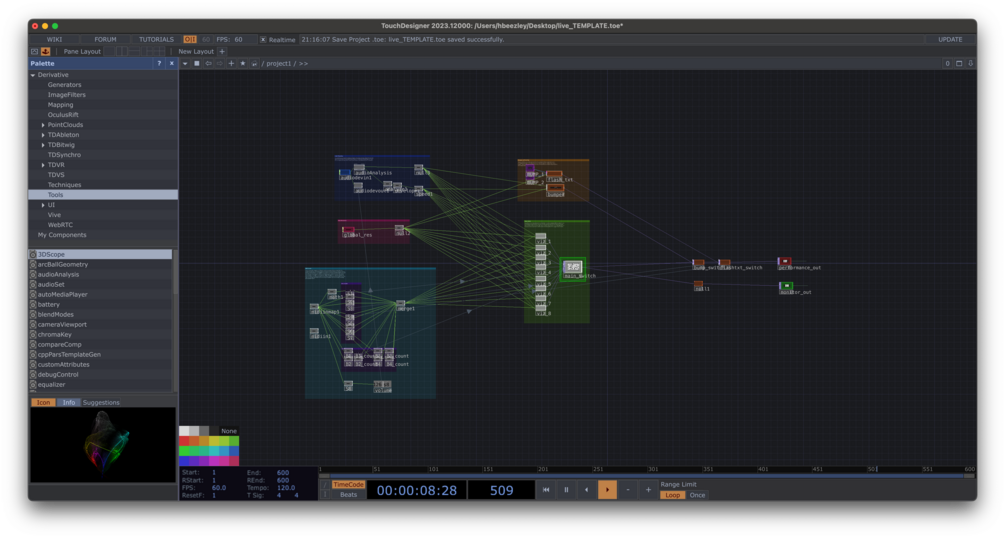Bookmark the network with the star icon
The image size is (1005, 538).
[243, 63]
